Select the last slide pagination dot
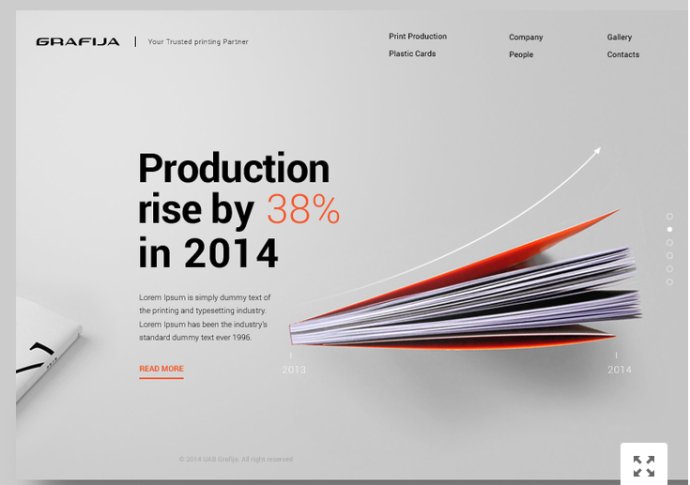Screen dimensions: 690x485 (670, 282)
